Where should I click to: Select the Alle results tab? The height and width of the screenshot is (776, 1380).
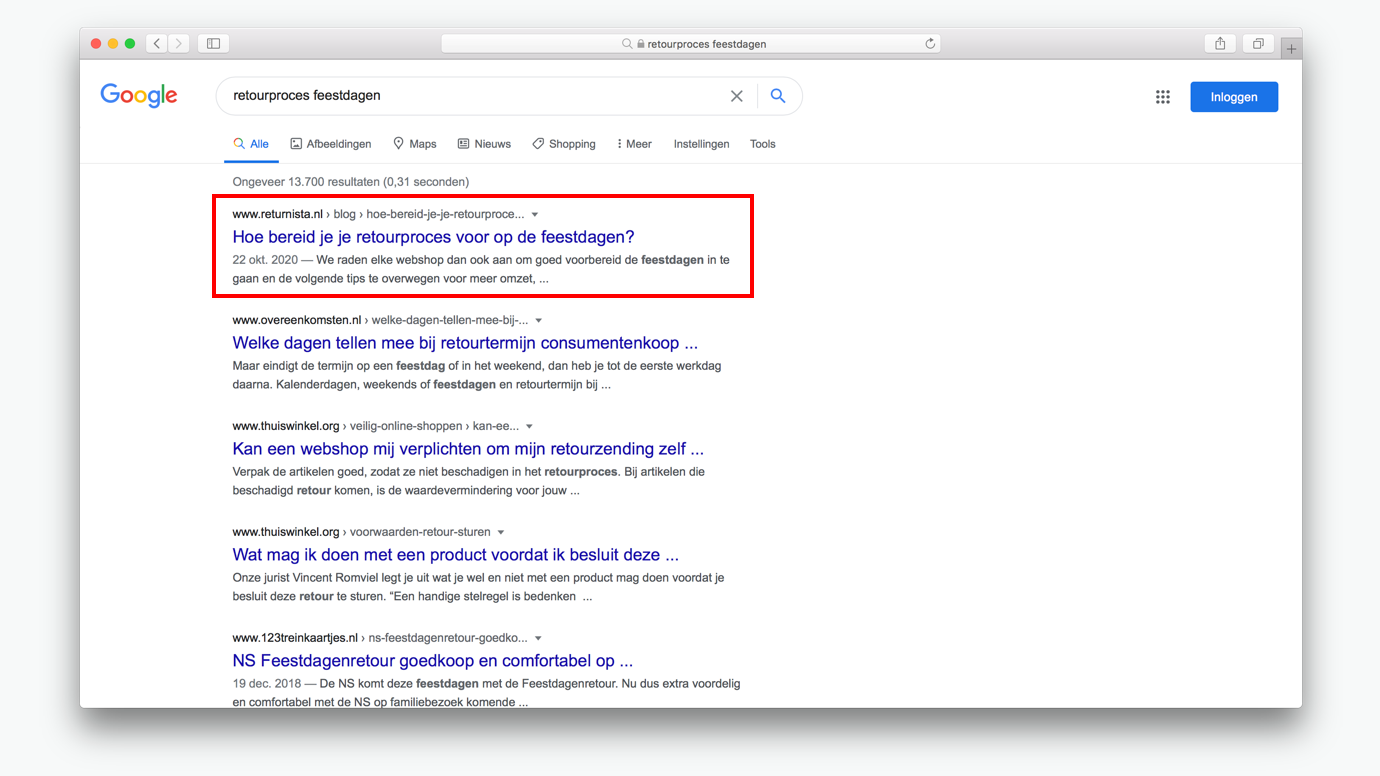tap(251, 144)
